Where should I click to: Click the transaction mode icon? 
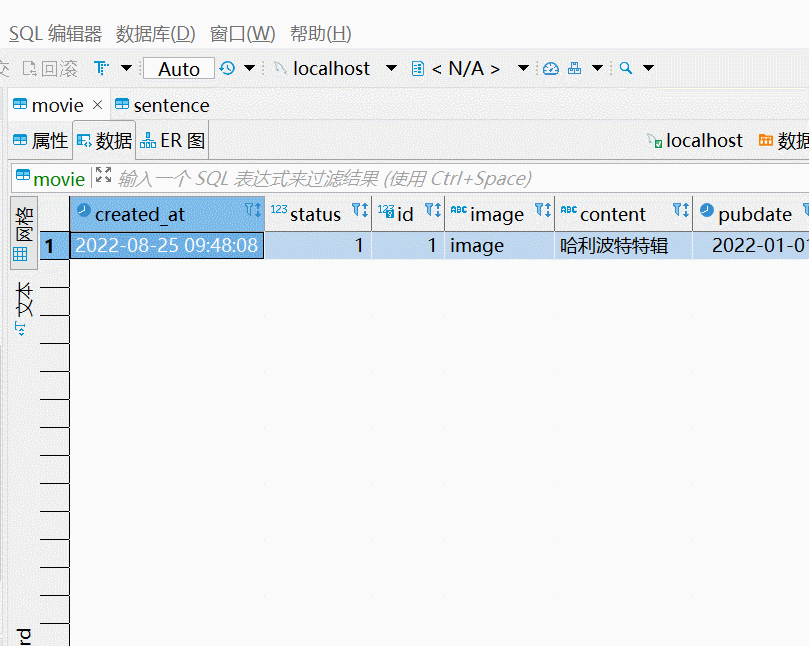102,68
